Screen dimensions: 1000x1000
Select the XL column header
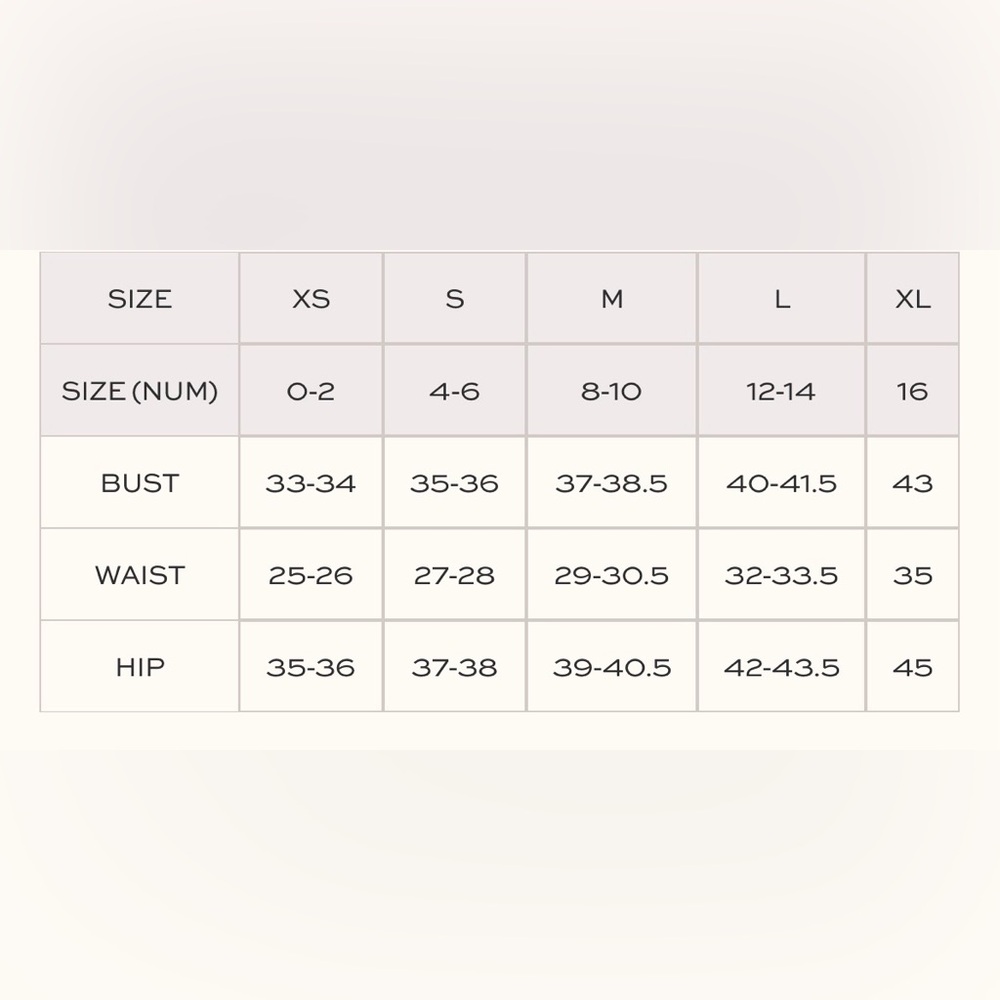tap(913, 298)
